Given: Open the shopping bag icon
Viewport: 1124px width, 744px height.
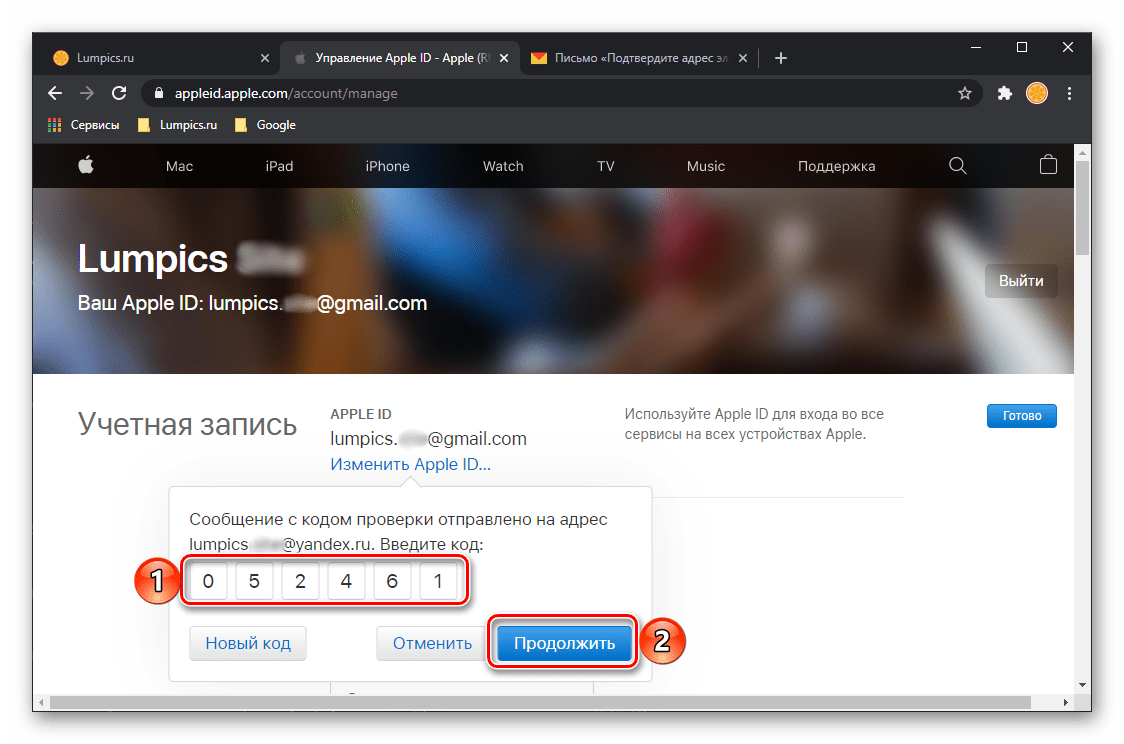Looking at the screenshot, I should tap(1048, 166).
